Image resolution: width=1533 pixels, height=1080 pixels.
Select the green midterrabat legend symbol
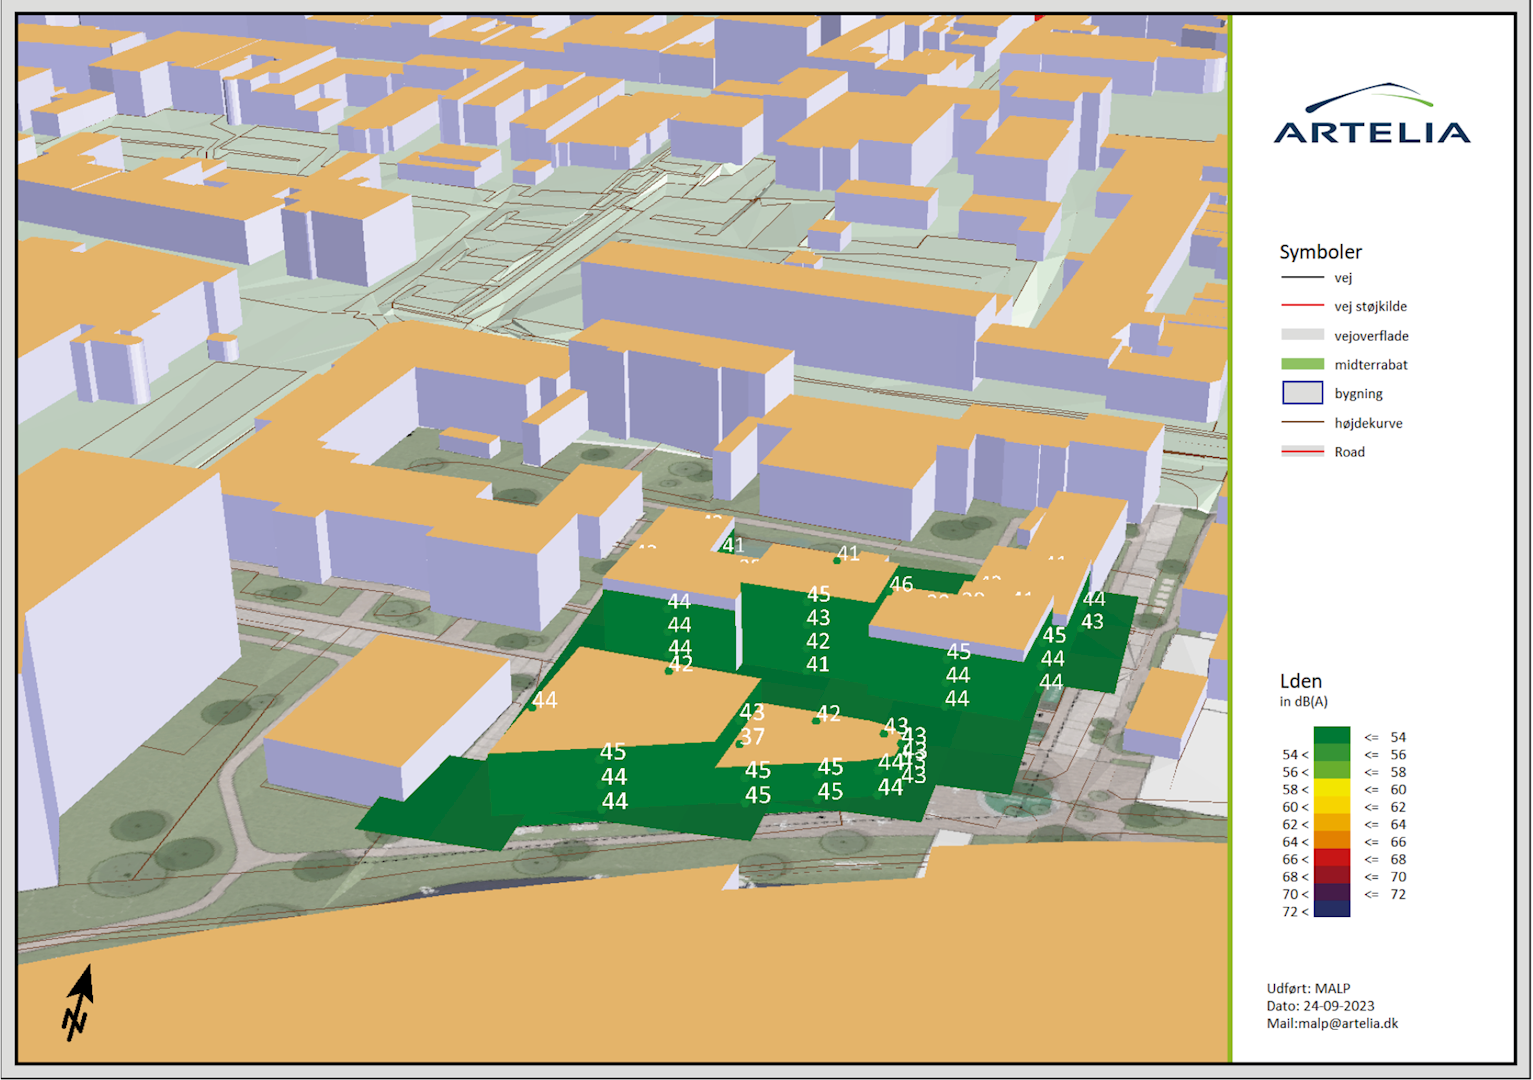tap(1302, 364)
